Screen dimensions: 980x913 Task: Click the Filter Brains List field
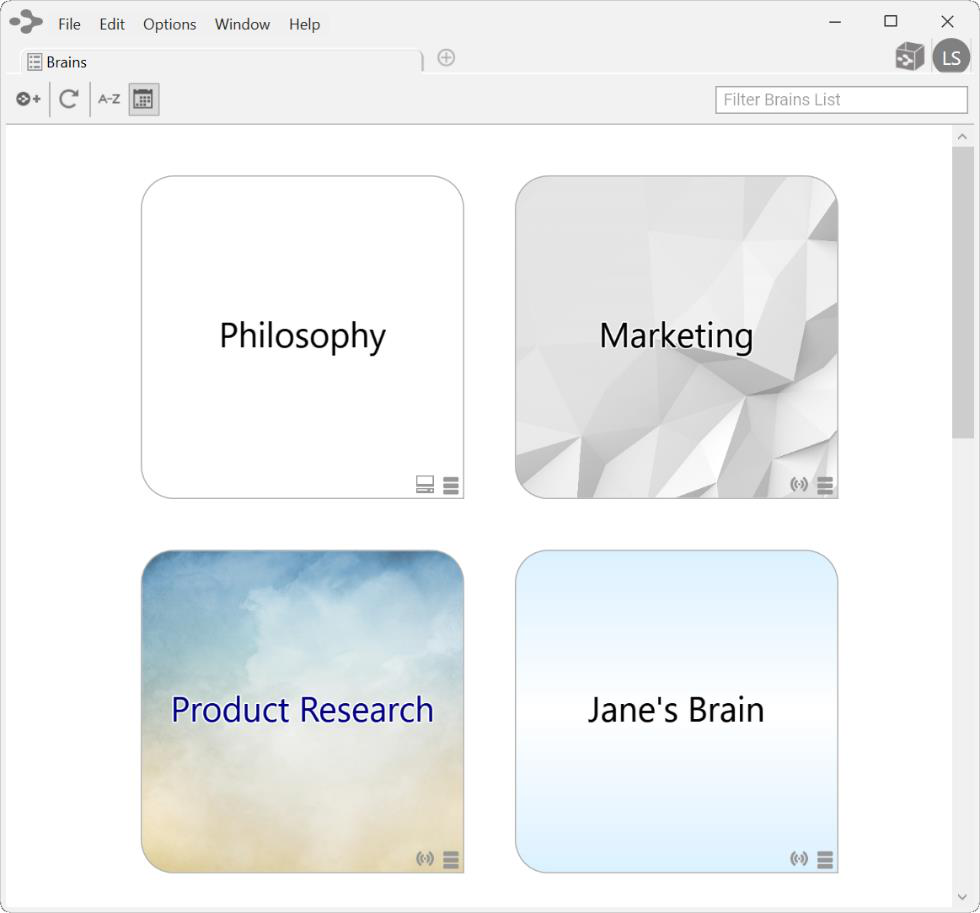841,100
